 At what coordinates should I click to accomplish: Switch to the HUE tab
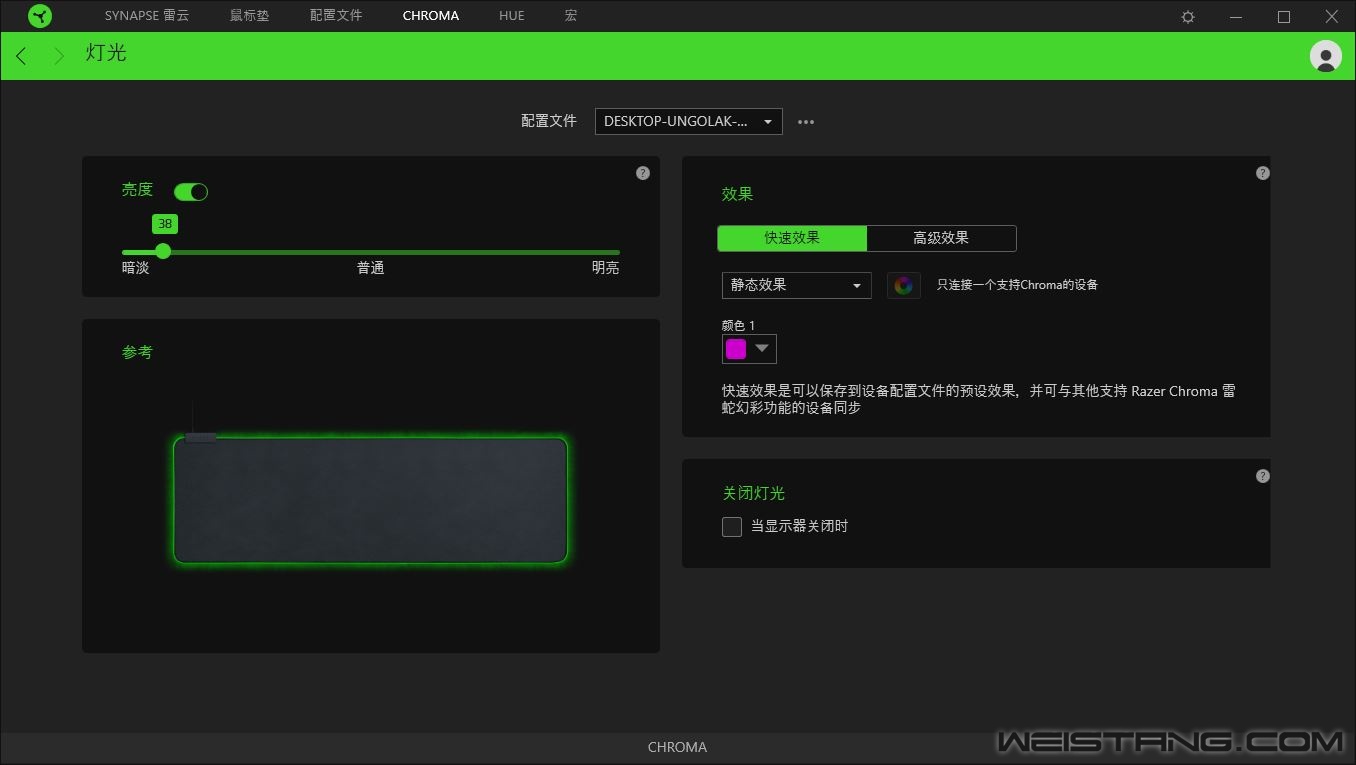pyautogui.click(x=512, y=16)
